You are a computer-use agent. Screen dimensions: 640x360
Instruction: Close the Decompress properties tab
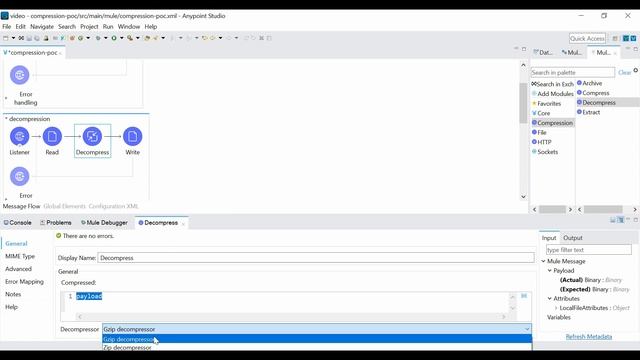(x=183, y=224)
